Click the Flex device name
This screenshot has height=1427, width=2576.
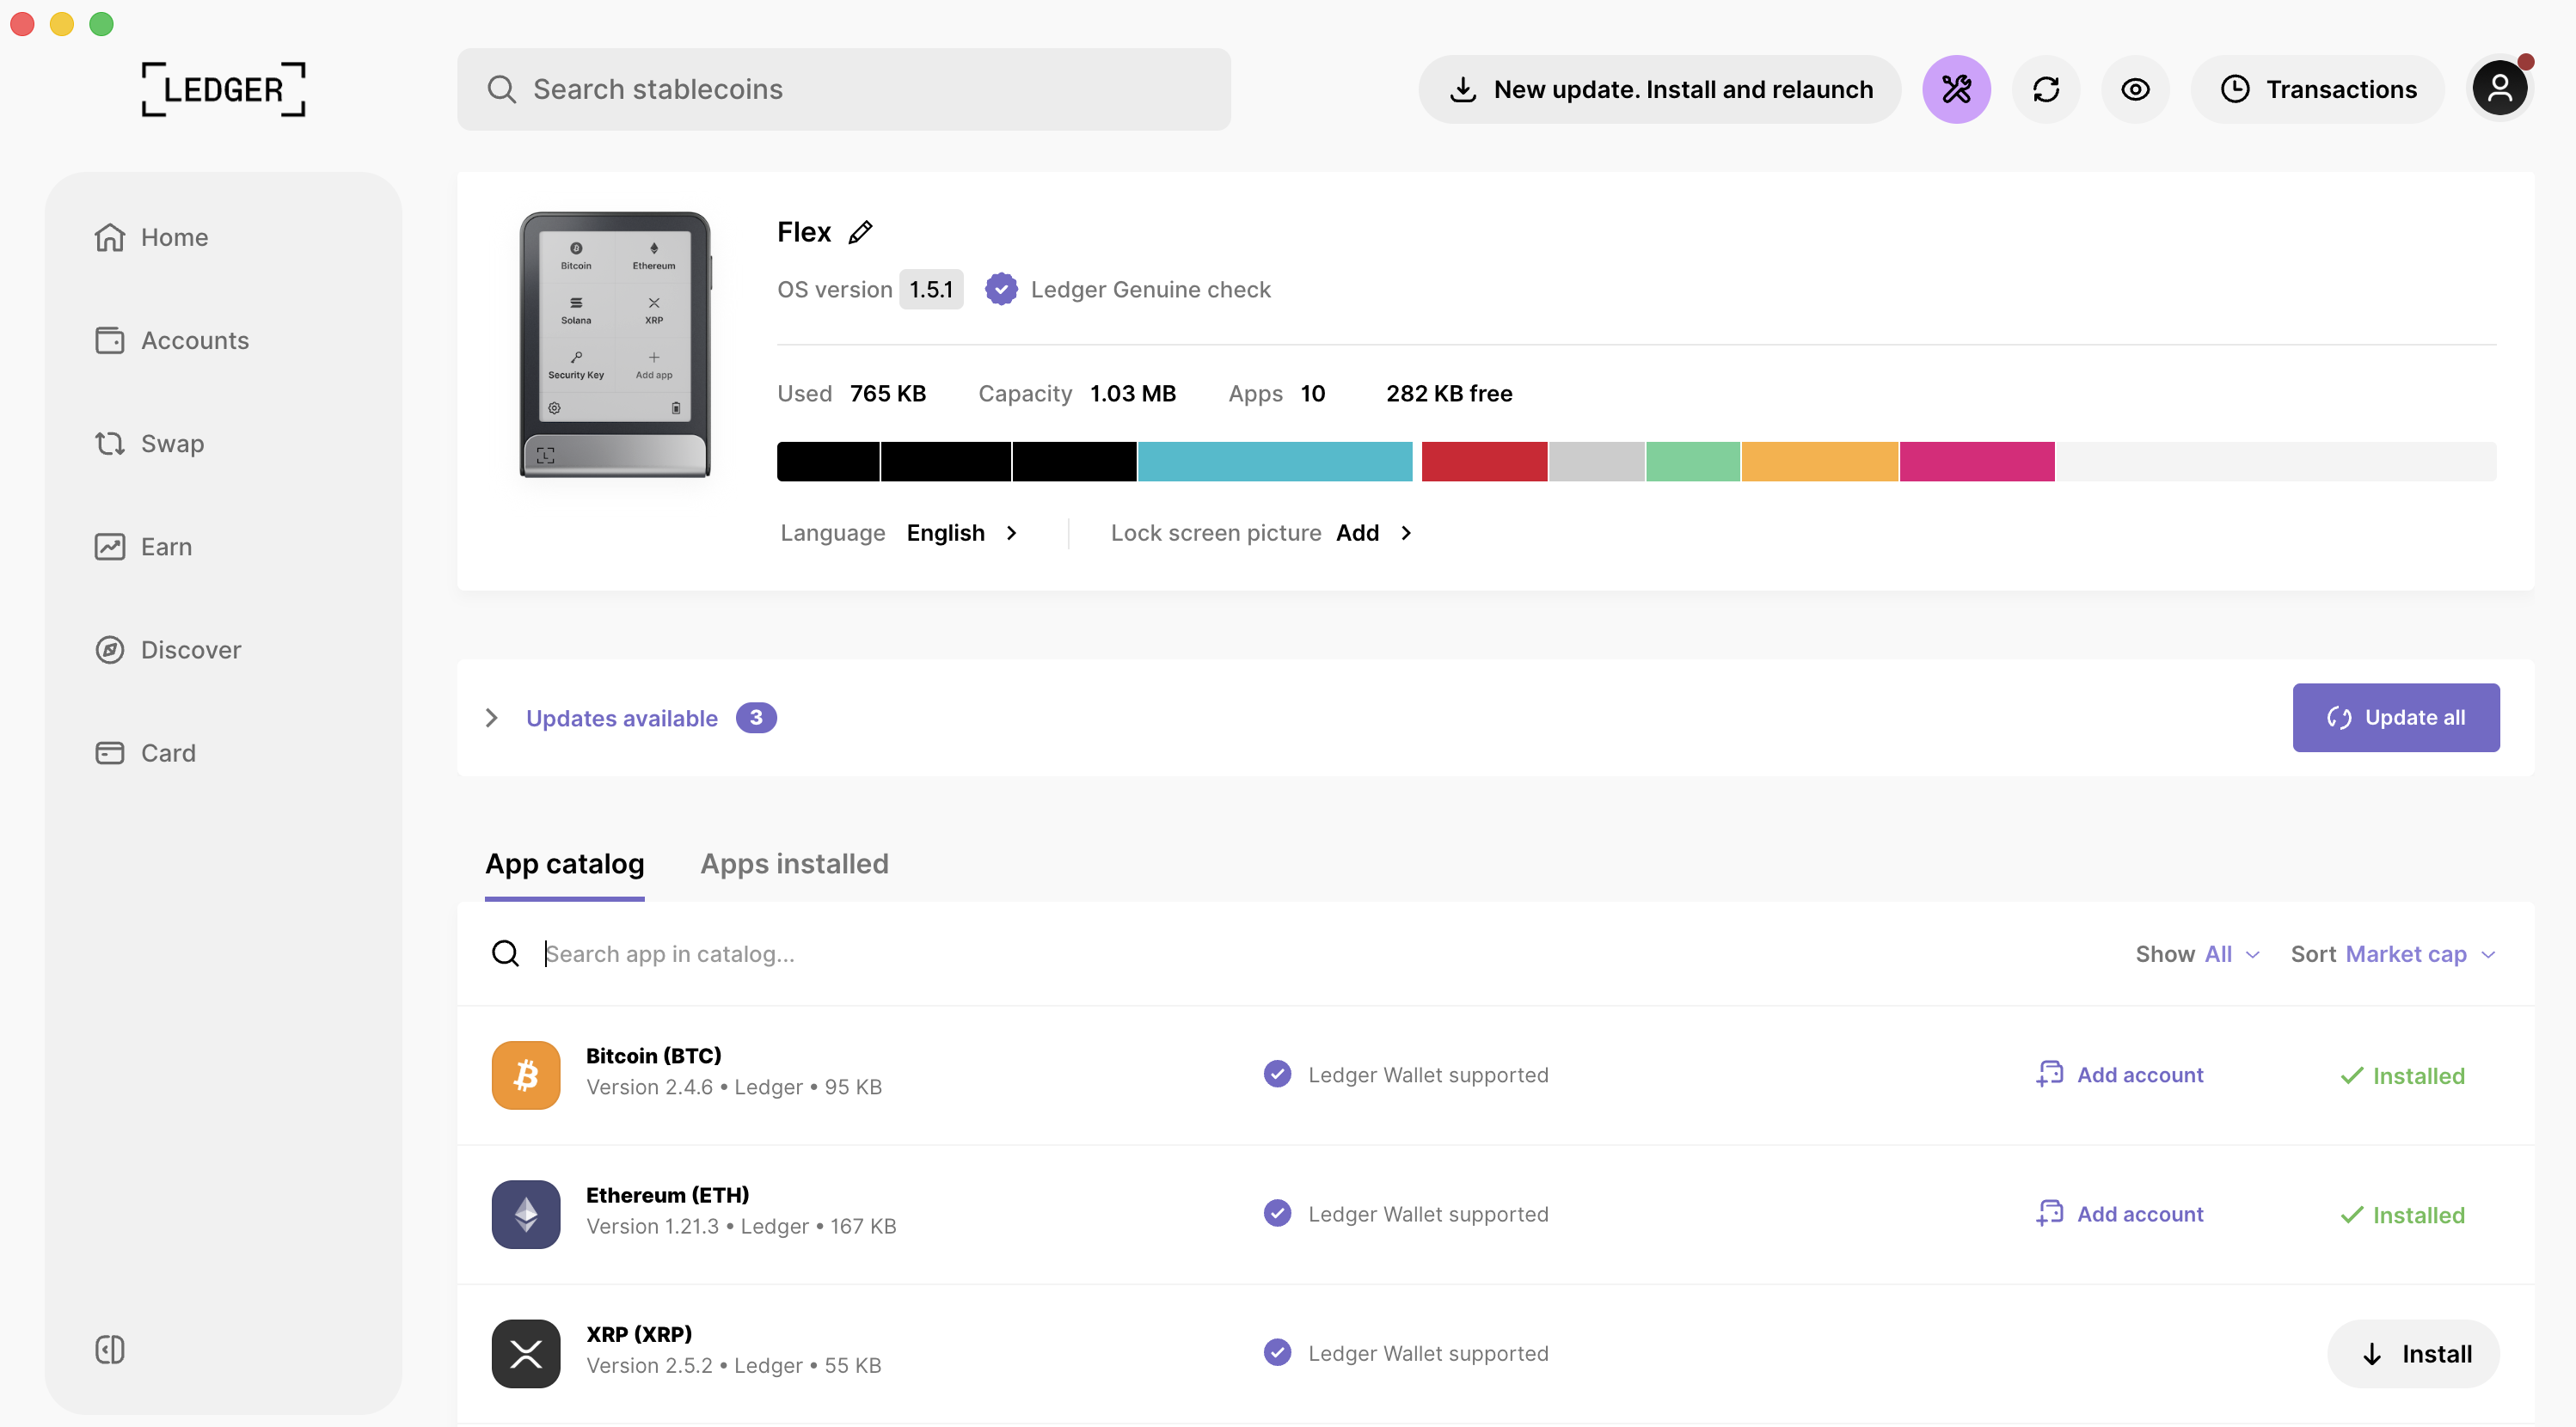click(804, 232)
